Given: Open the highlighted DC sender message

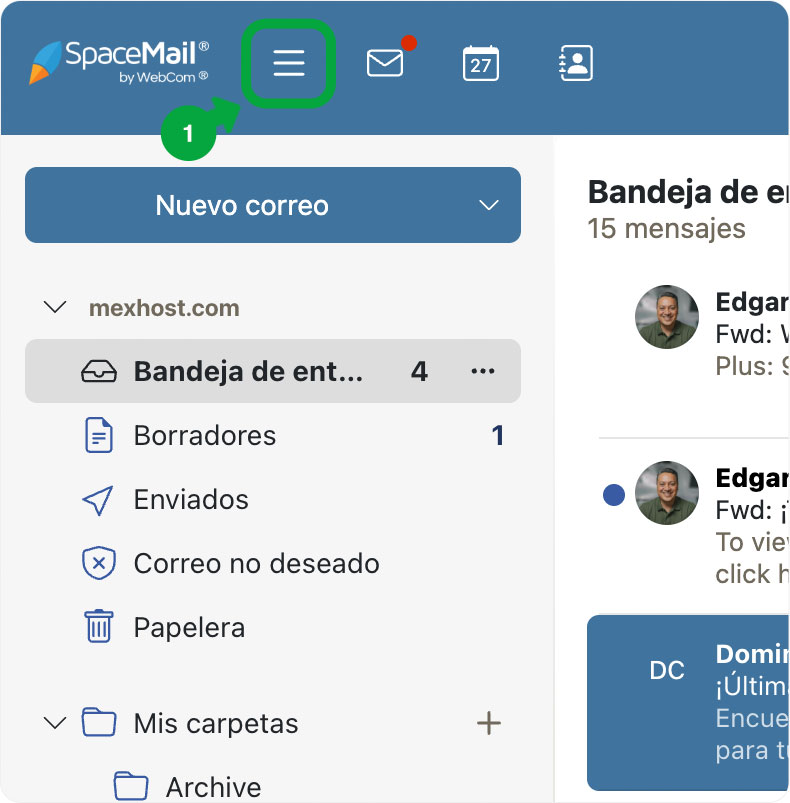Looking at the screenshot, I should click(690, 702).
